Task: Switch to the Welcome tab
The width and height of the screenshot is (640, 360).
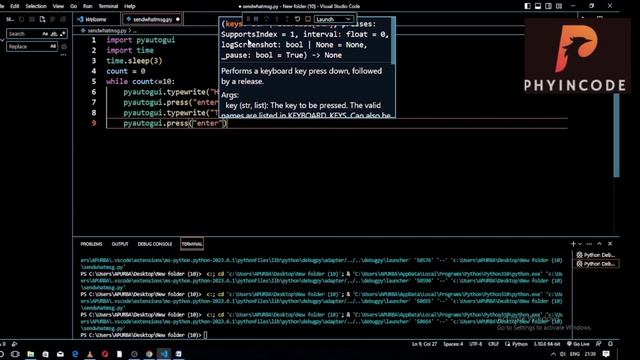Action: coord(96,19)
